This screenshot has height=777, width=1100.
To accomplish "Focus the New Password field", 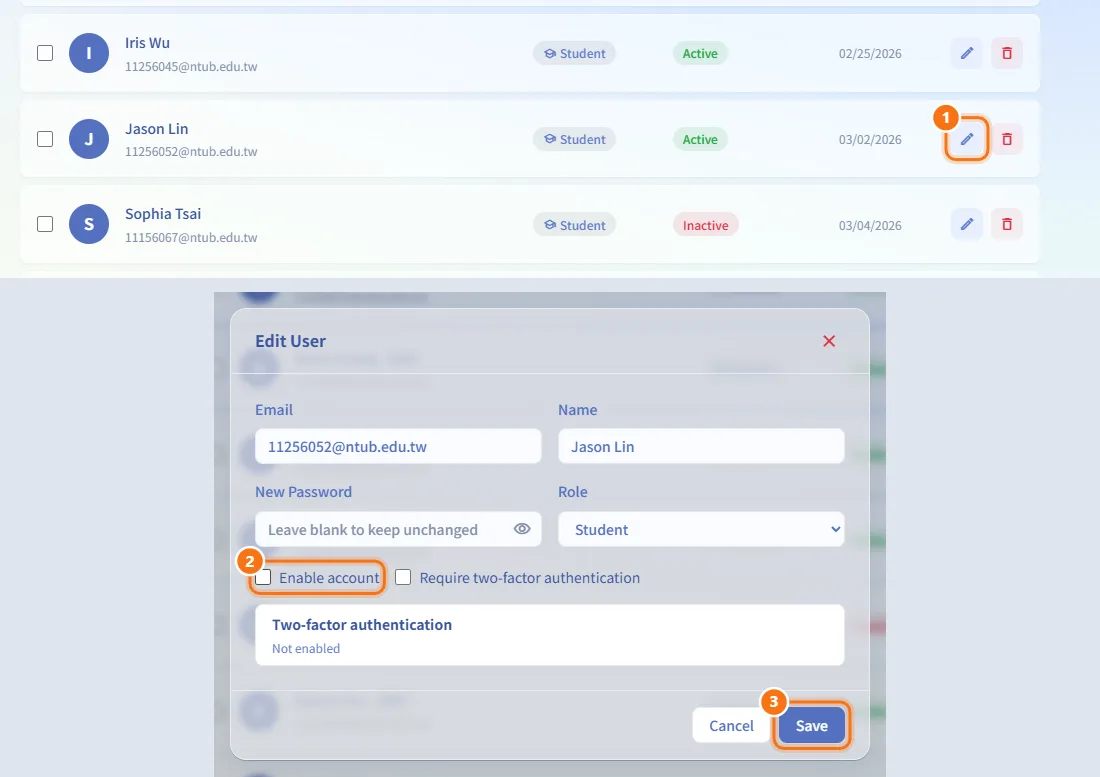I will point(398,529).
